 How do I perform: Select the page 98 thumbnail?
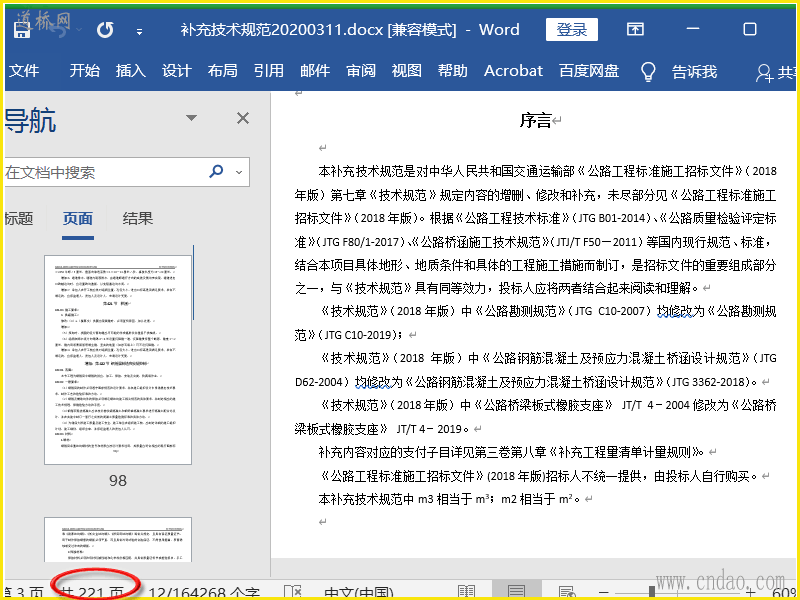tap(118, 358)
